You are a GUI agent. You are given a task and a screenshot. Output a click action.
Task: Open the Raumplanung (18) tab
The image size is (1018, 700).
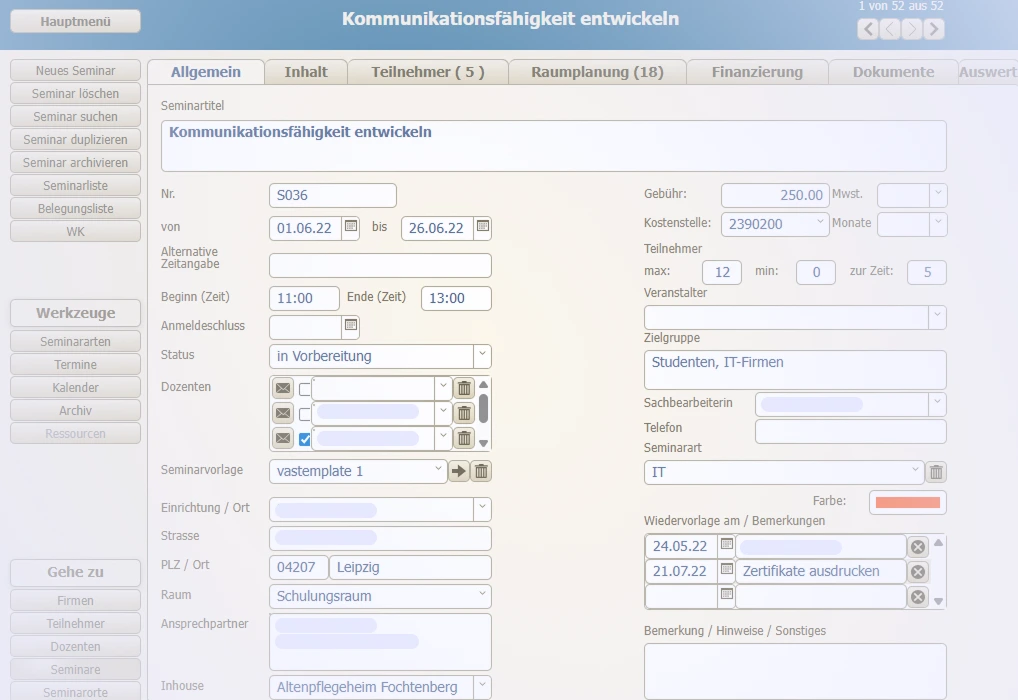(x=597, y=72)
